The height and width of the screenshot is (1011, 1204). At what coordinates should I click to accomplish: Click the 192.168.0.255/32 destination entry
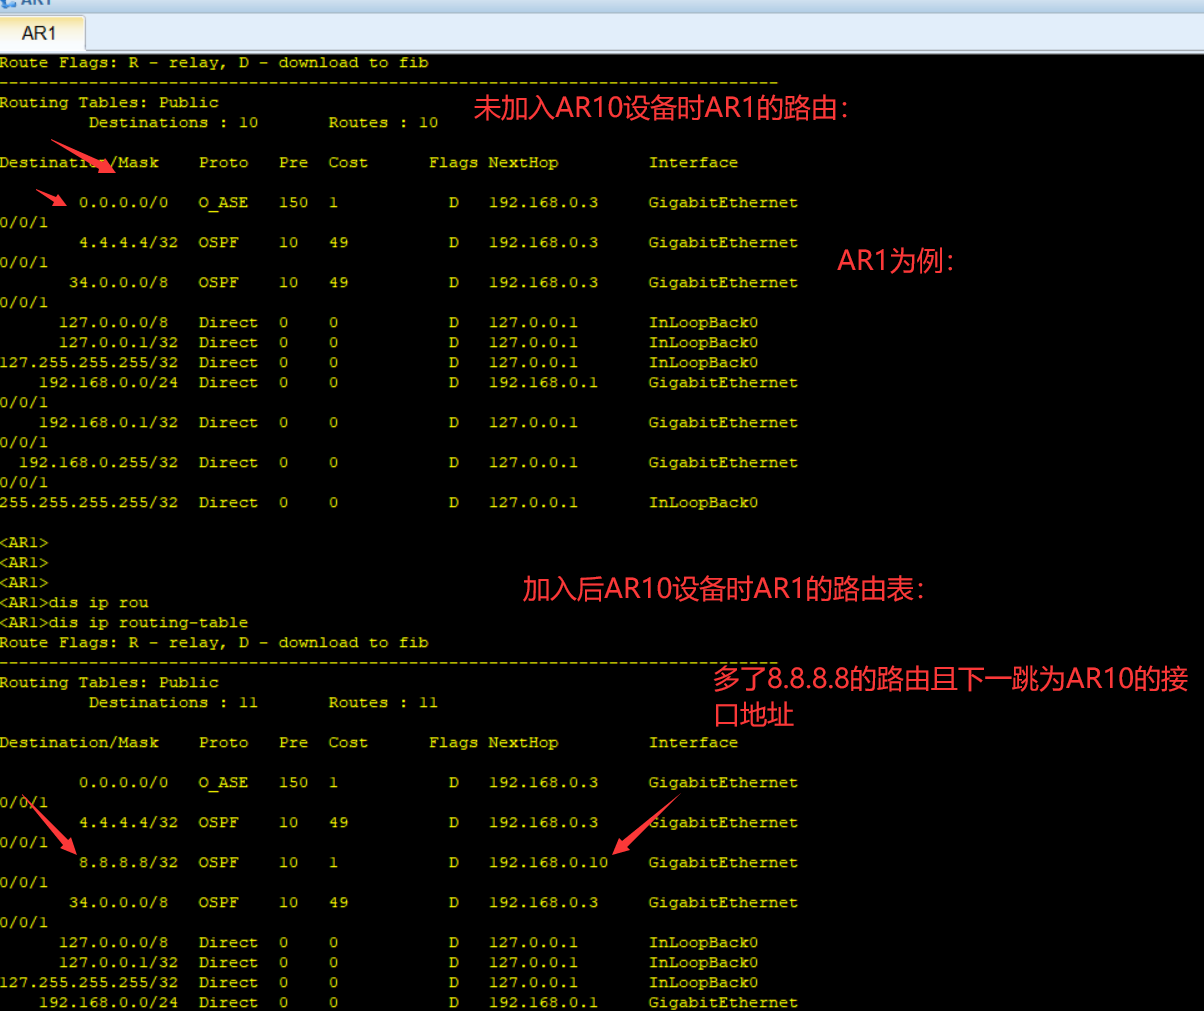pos(98,462)
